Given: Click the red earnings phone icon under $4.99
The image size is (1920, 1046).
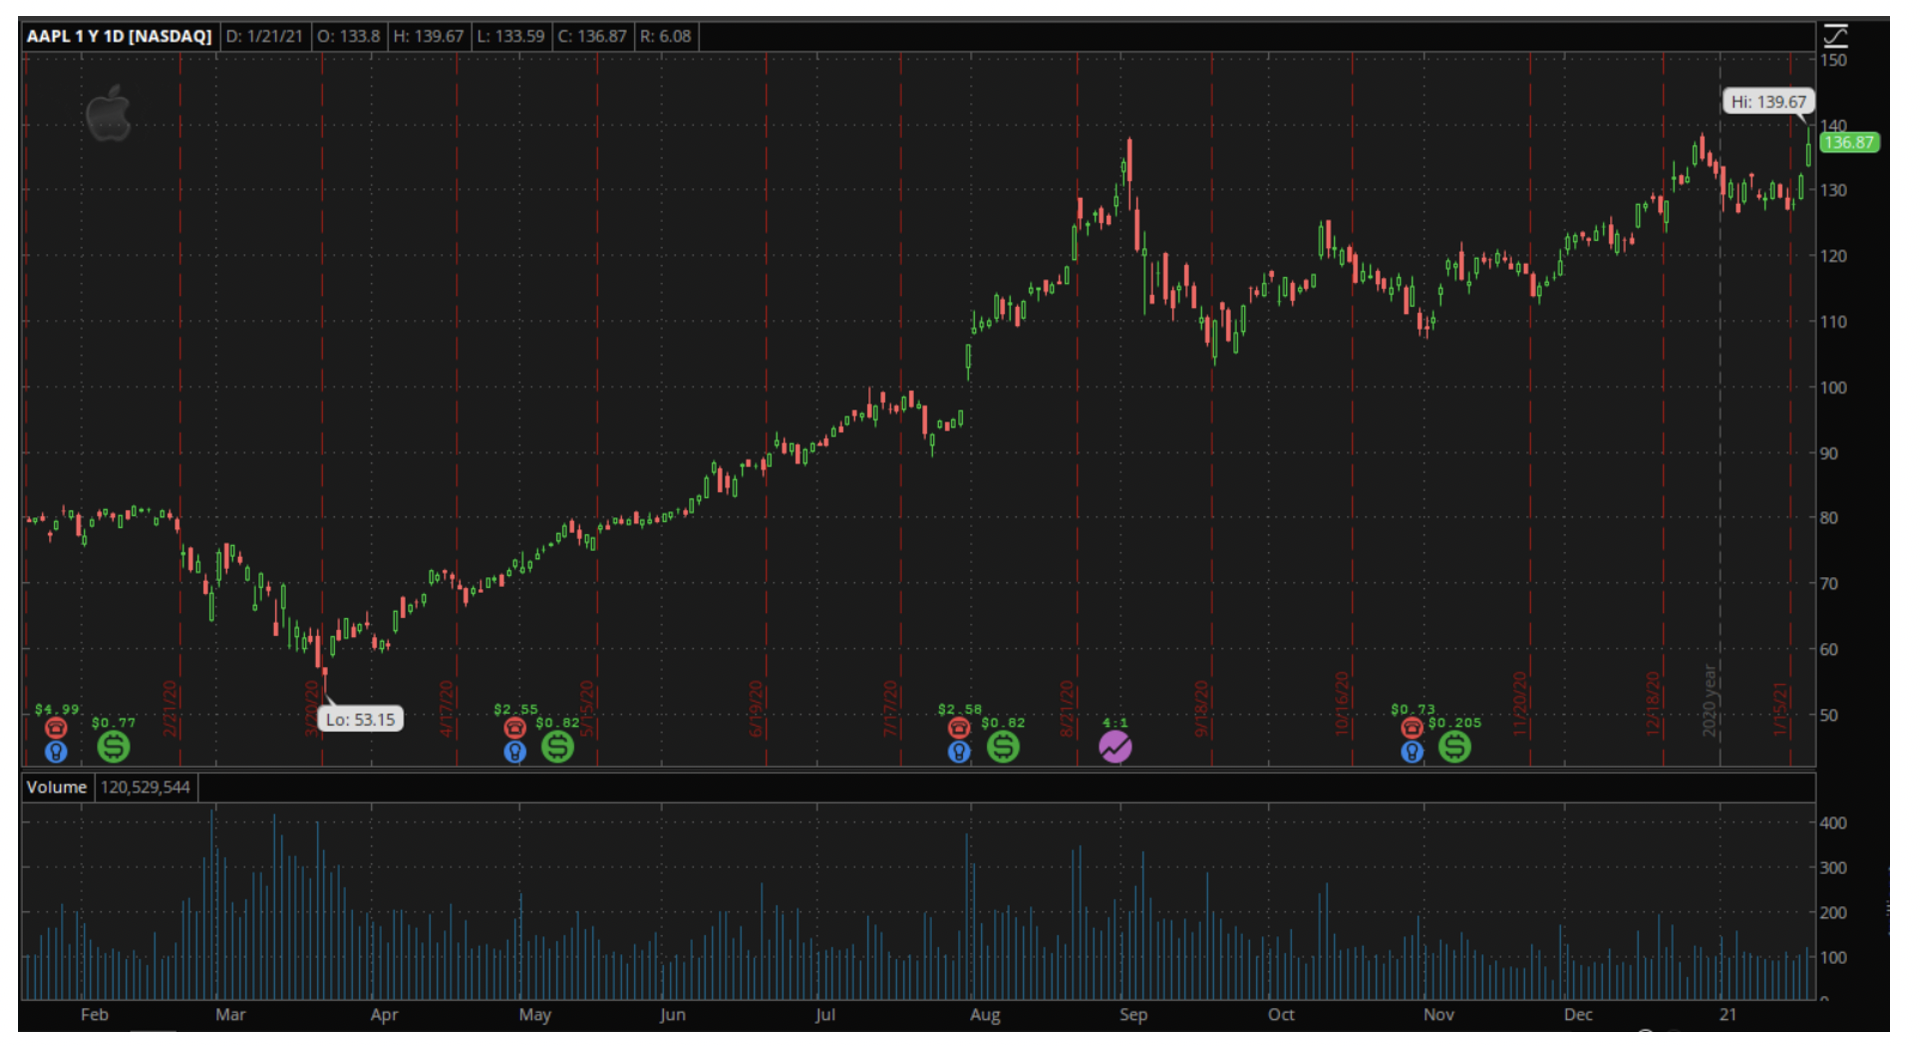Looking at the screenshot, I should coord(56,728).
